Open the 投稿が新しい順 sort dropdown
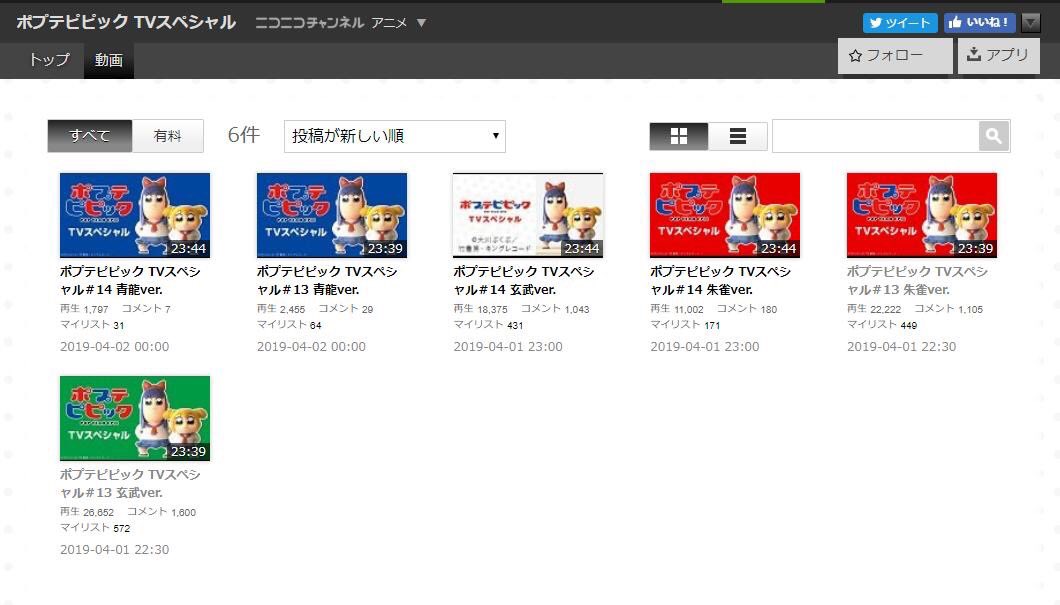The width and height of the screenshot is (1060, 605). (395, 137)
